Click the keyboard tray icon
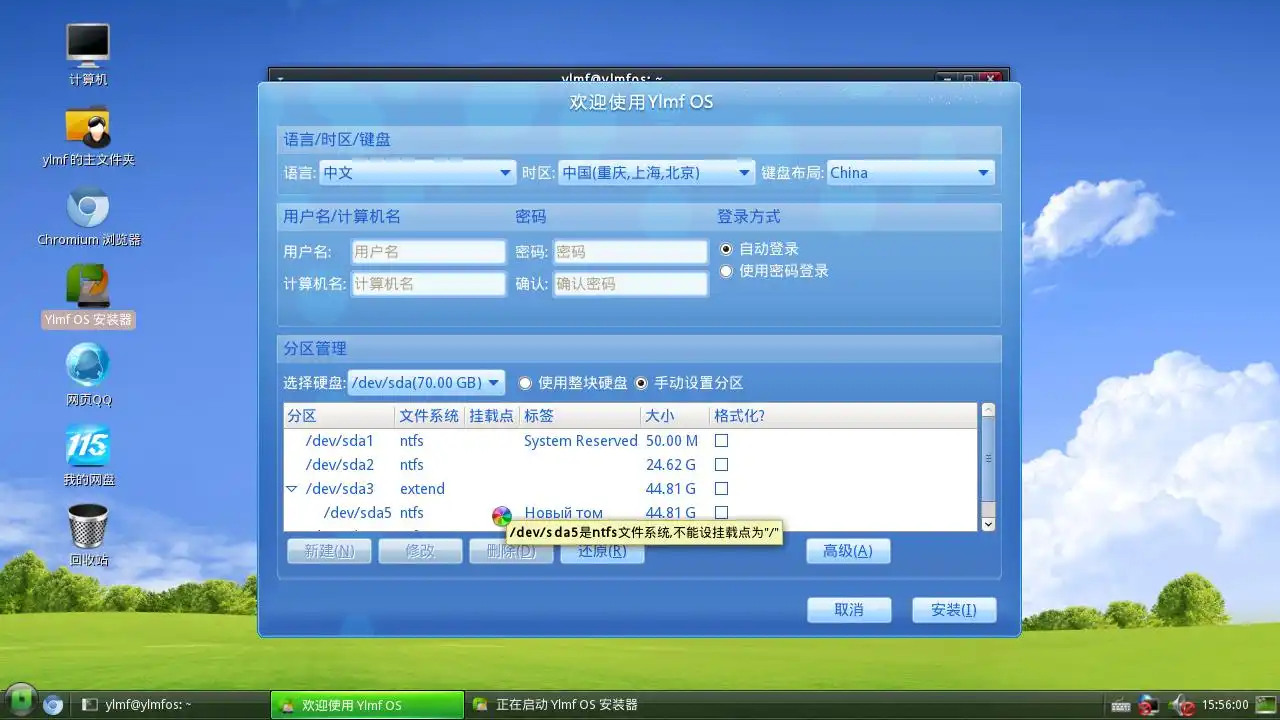Image resolution: width=1280 pixels, height=720 pixels. click(1120, 705)
